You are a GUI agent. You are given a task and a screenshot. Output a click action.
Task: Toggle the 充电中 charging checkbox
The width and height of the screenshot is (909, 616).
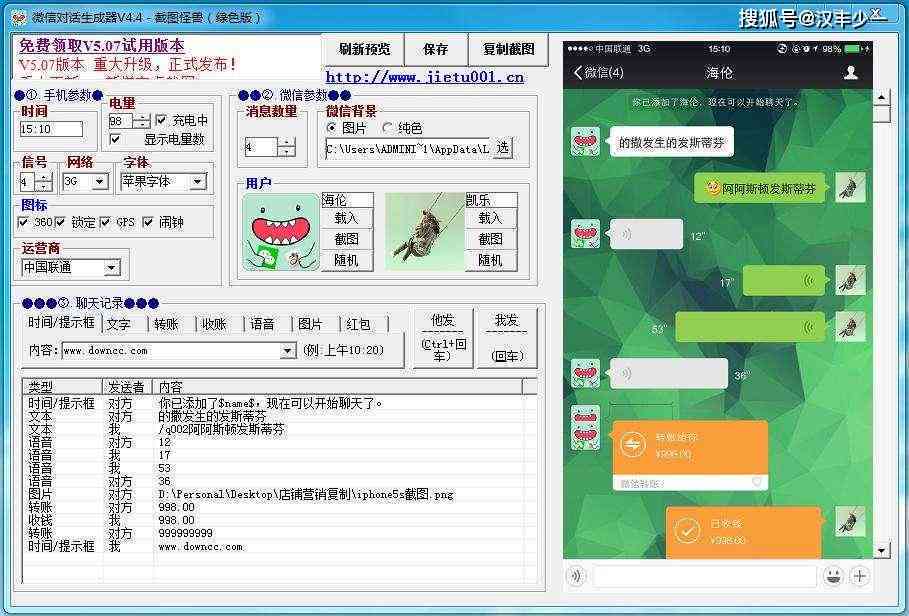161,120
